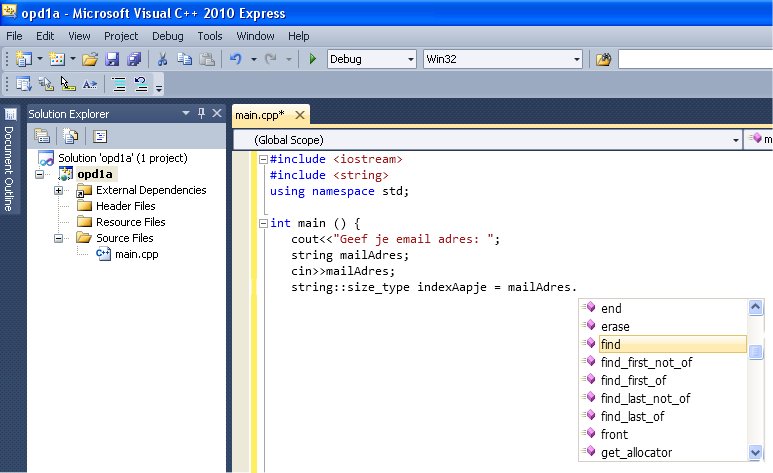Select main.cpp in Source Files
773x473 pixels.
pos(136,254)
